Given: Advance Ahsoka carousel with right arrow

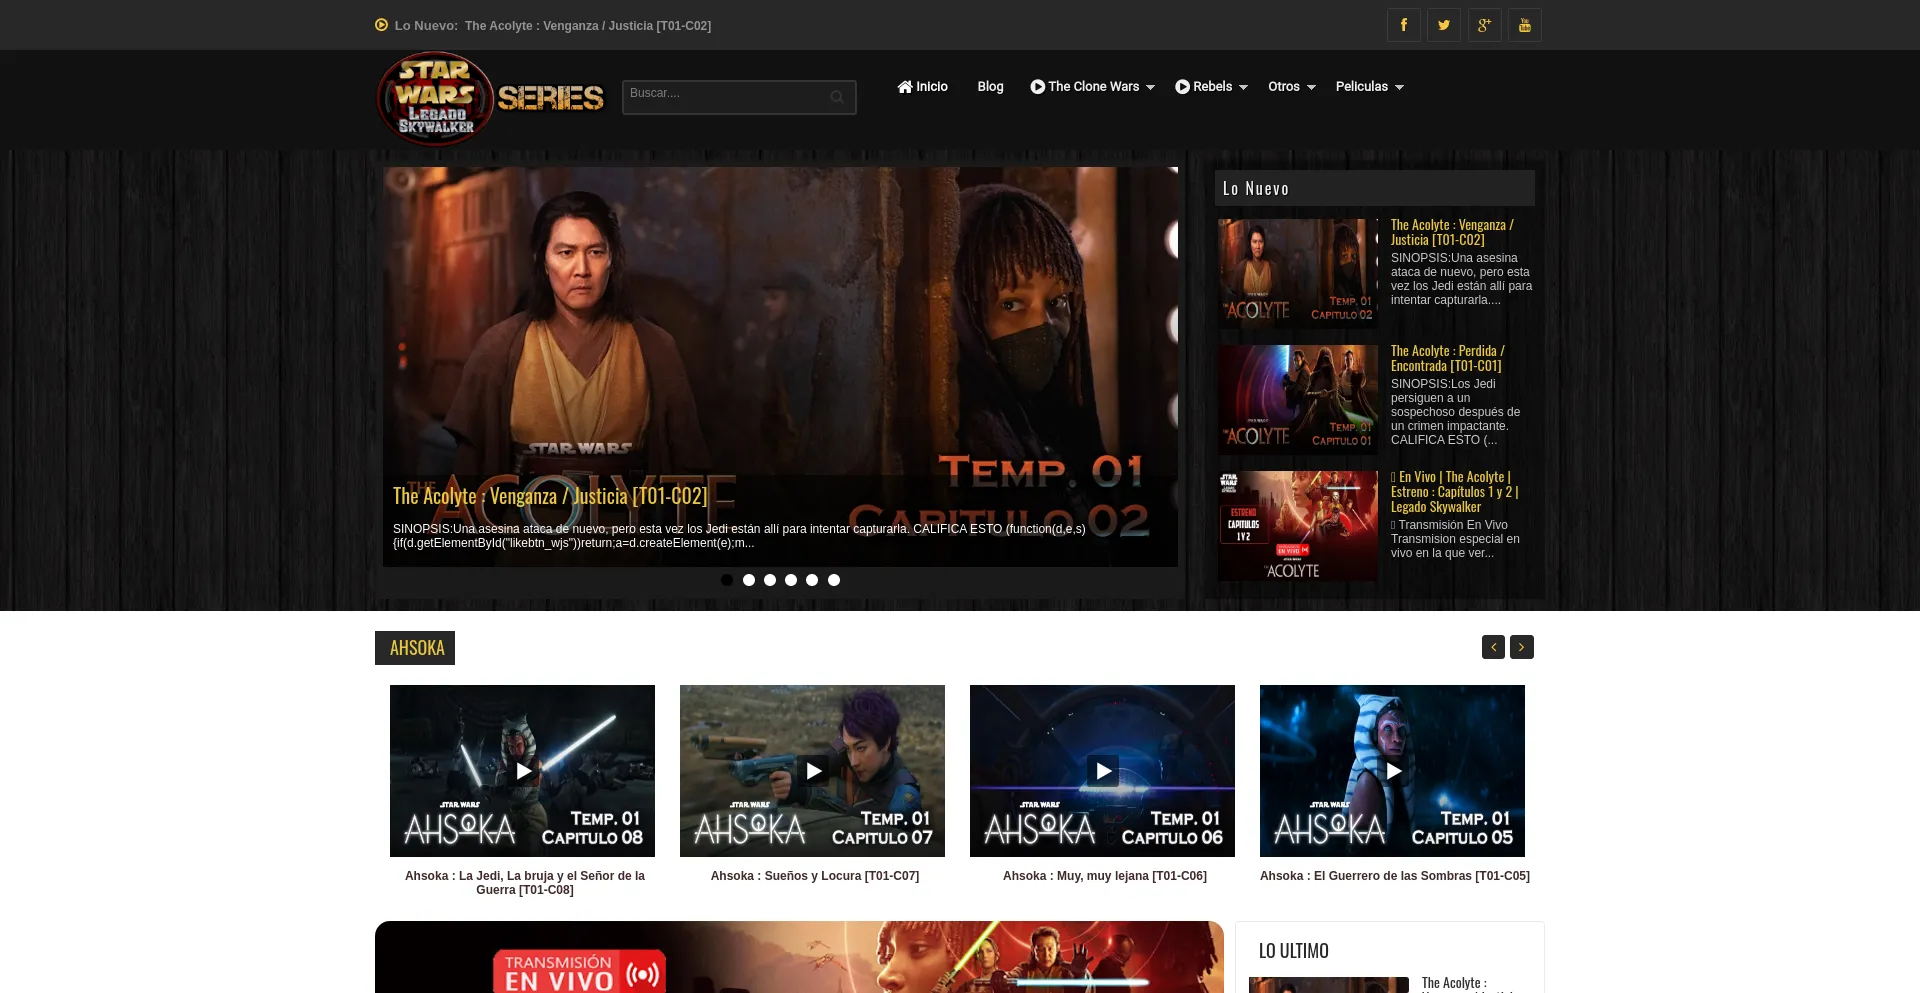Looking at the screenshot, I should tap(1522, 647).
